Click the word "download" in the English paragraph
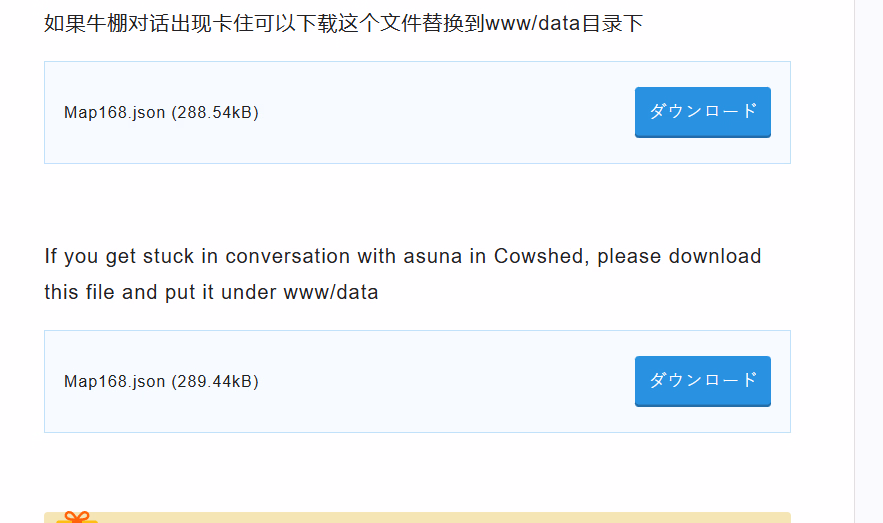 (x=715, y=256)
